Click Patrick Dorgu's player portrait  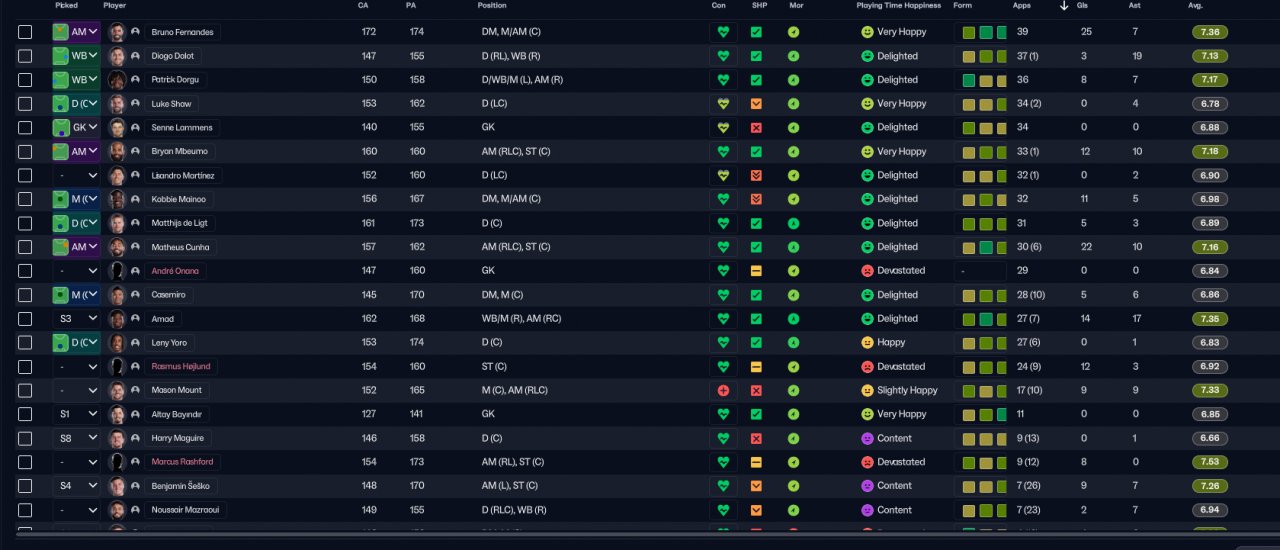[x=117, y=80]
